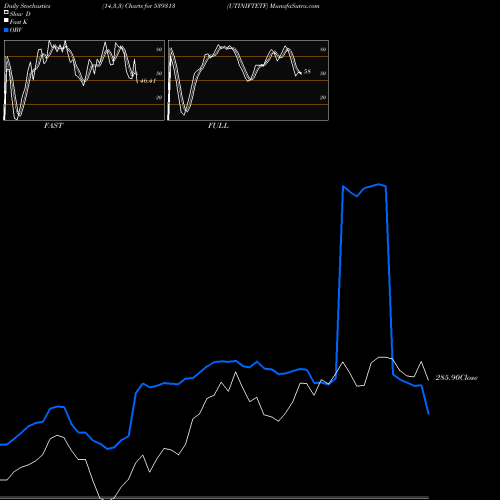Click the '(14,3,3) Charts for' header text

coord(127,6)
